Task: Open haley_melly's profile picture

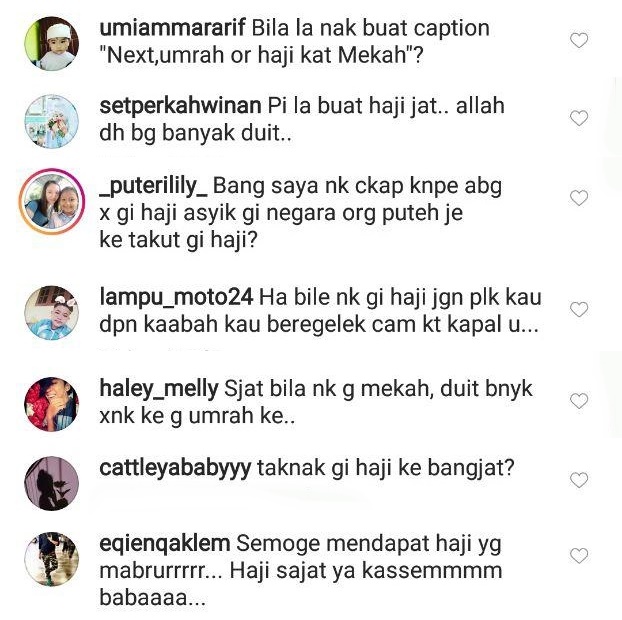Action: (x=52, y=404)
